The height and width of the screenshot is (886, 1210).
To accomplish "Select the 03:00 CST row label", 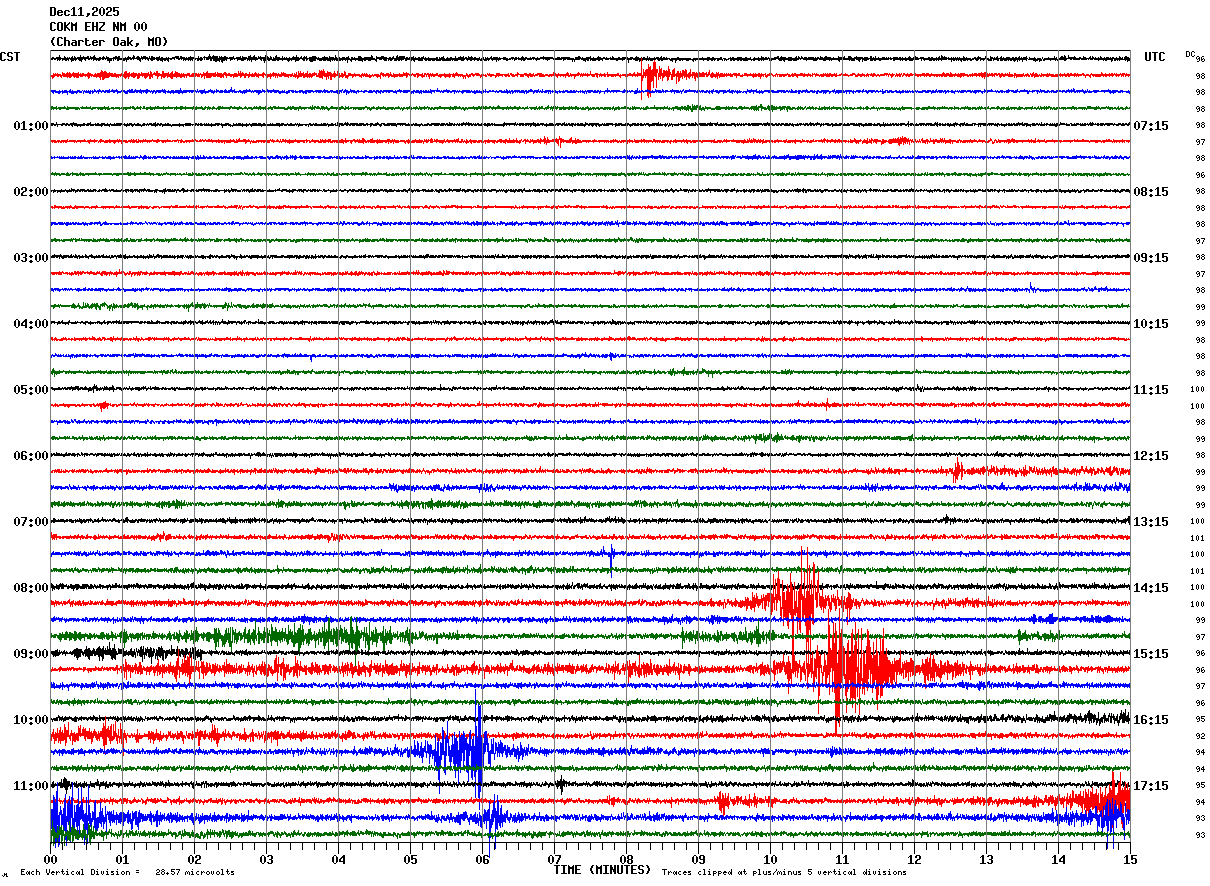I will coord(31,258).
